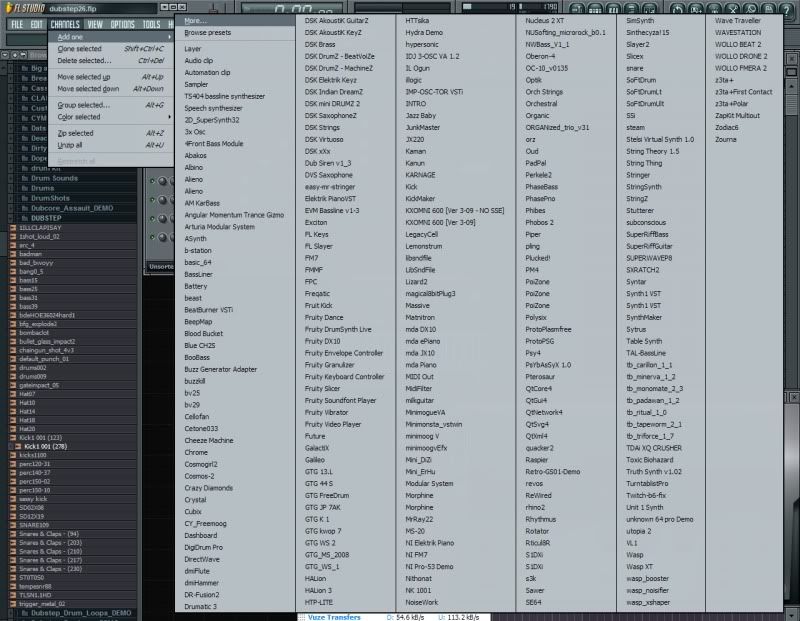Open the FILE menu
The image size is (800, 621).
coord(17,24)
